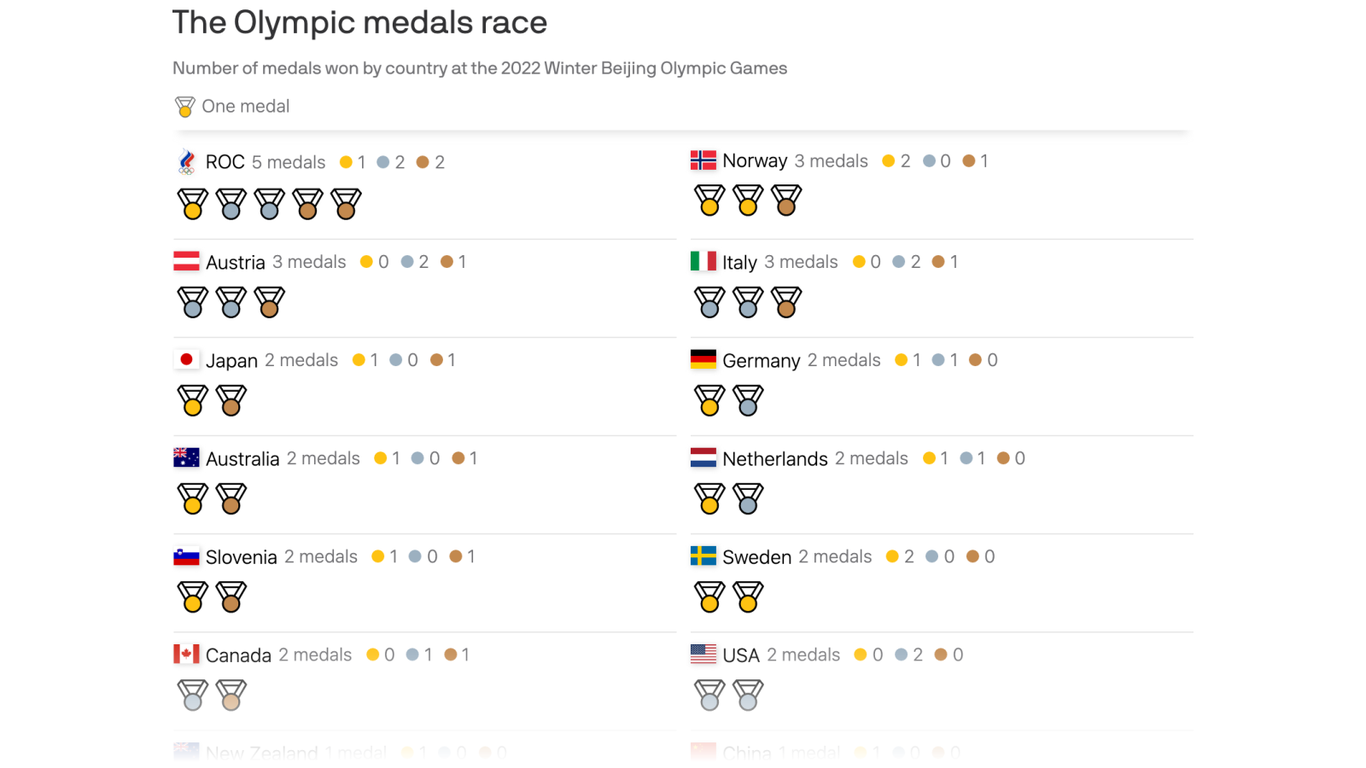Click the Netherlands flag icon

tap(703, 458)
